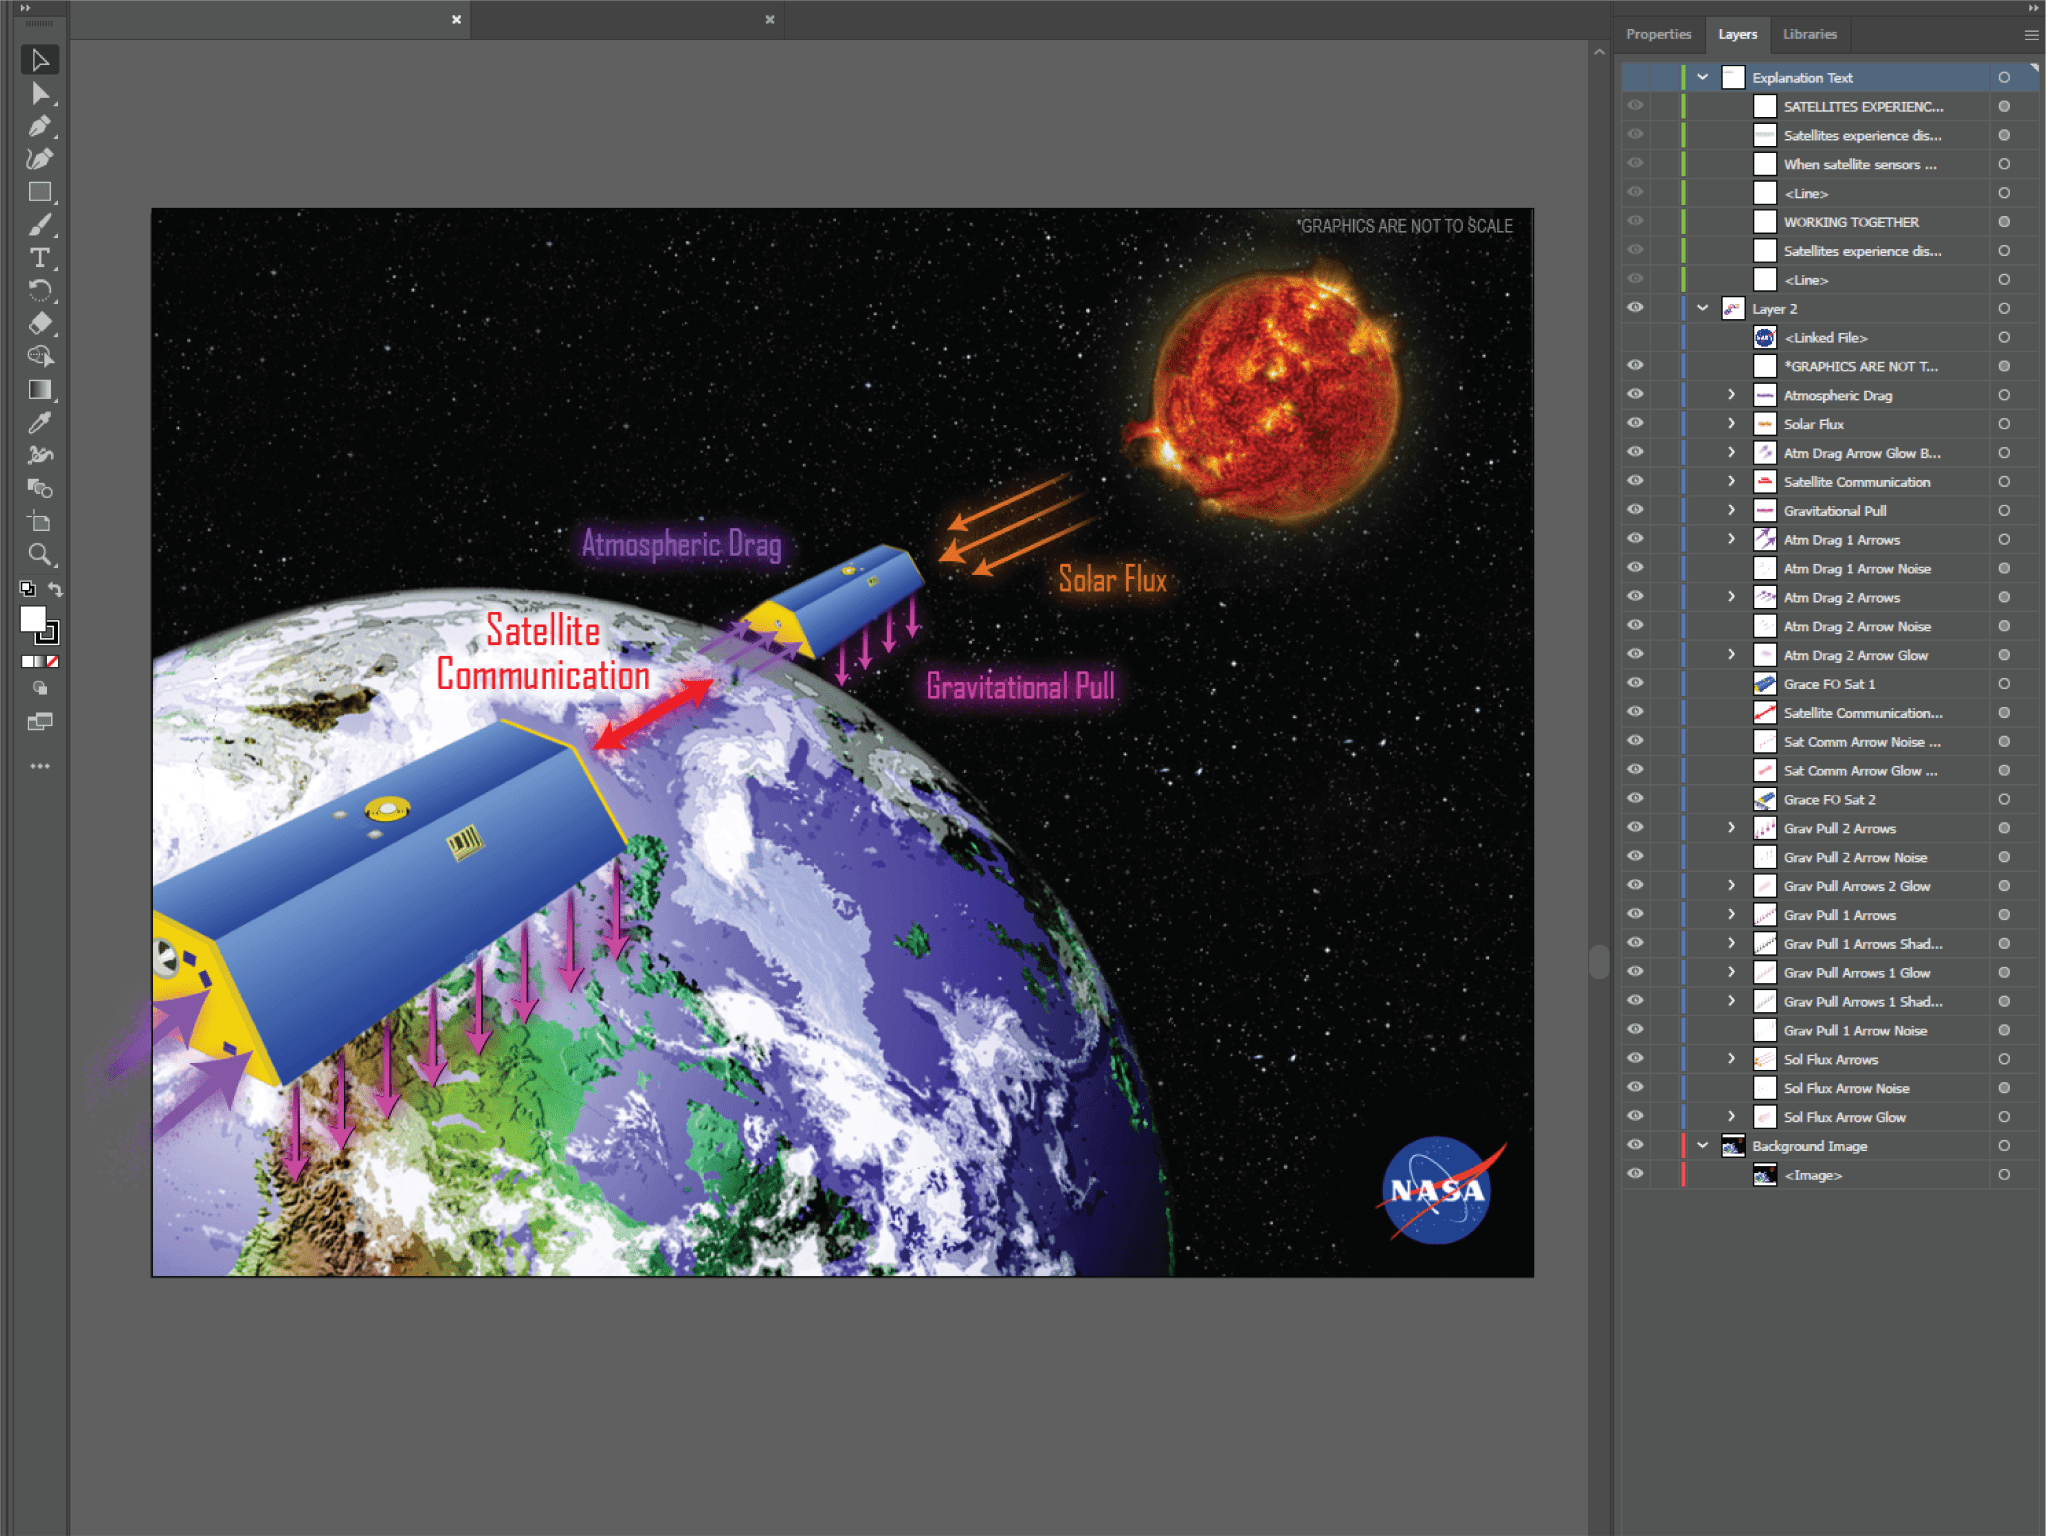Expand the Atmospheric Drag group

[1731, 395]
